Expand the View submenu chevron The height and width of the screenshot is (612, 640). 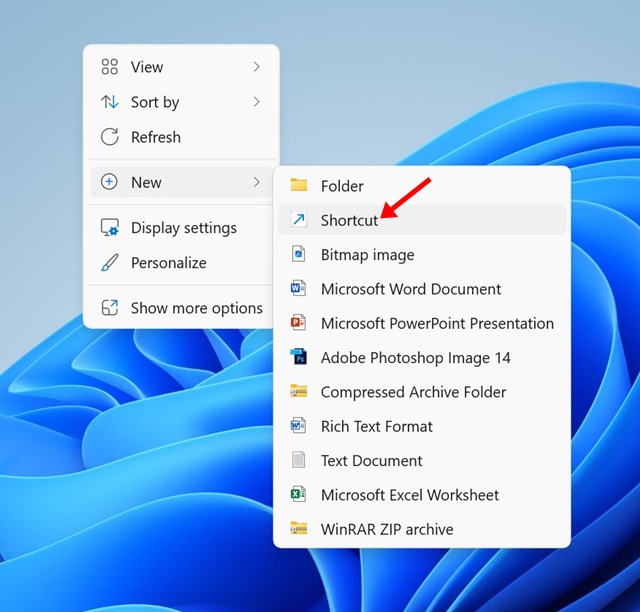[x=256, y=67]
